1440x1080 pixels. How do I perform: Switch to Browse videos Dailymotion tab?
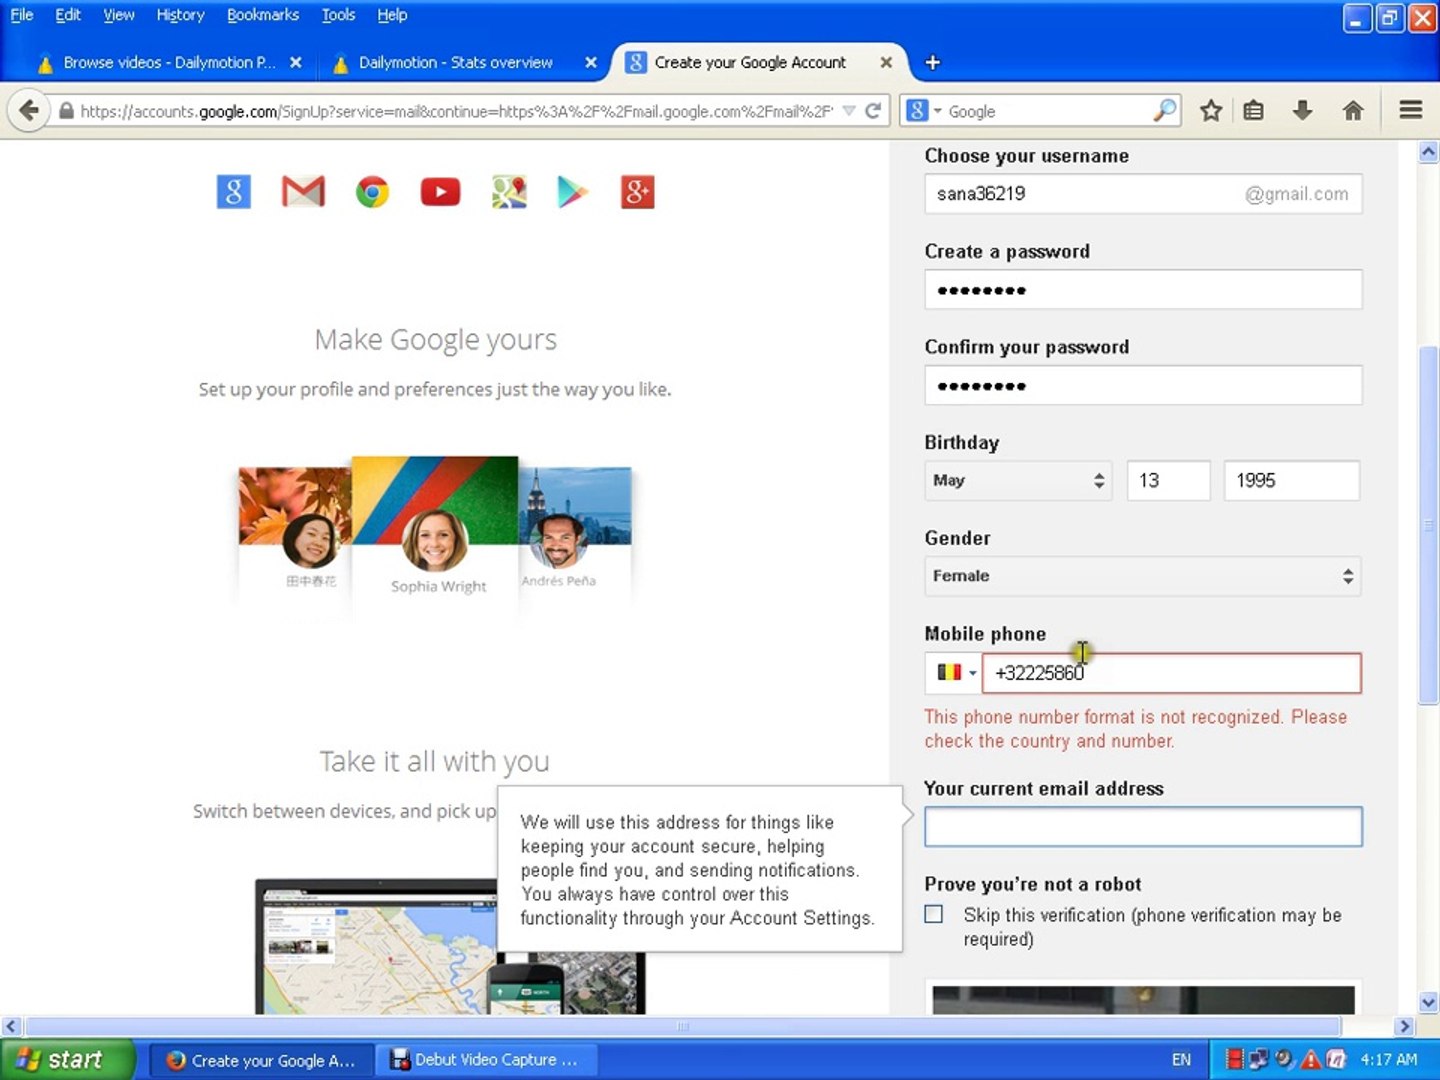[x=168, y=62]
